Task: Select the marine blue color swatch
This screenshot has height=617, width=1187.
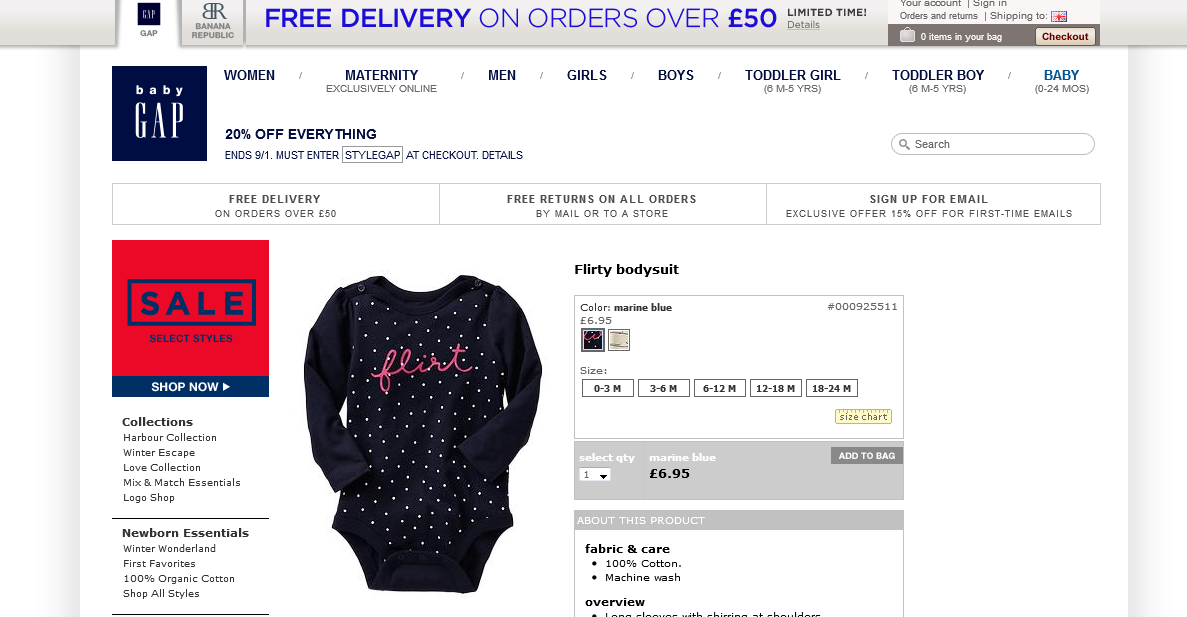Action: (593, 339)
